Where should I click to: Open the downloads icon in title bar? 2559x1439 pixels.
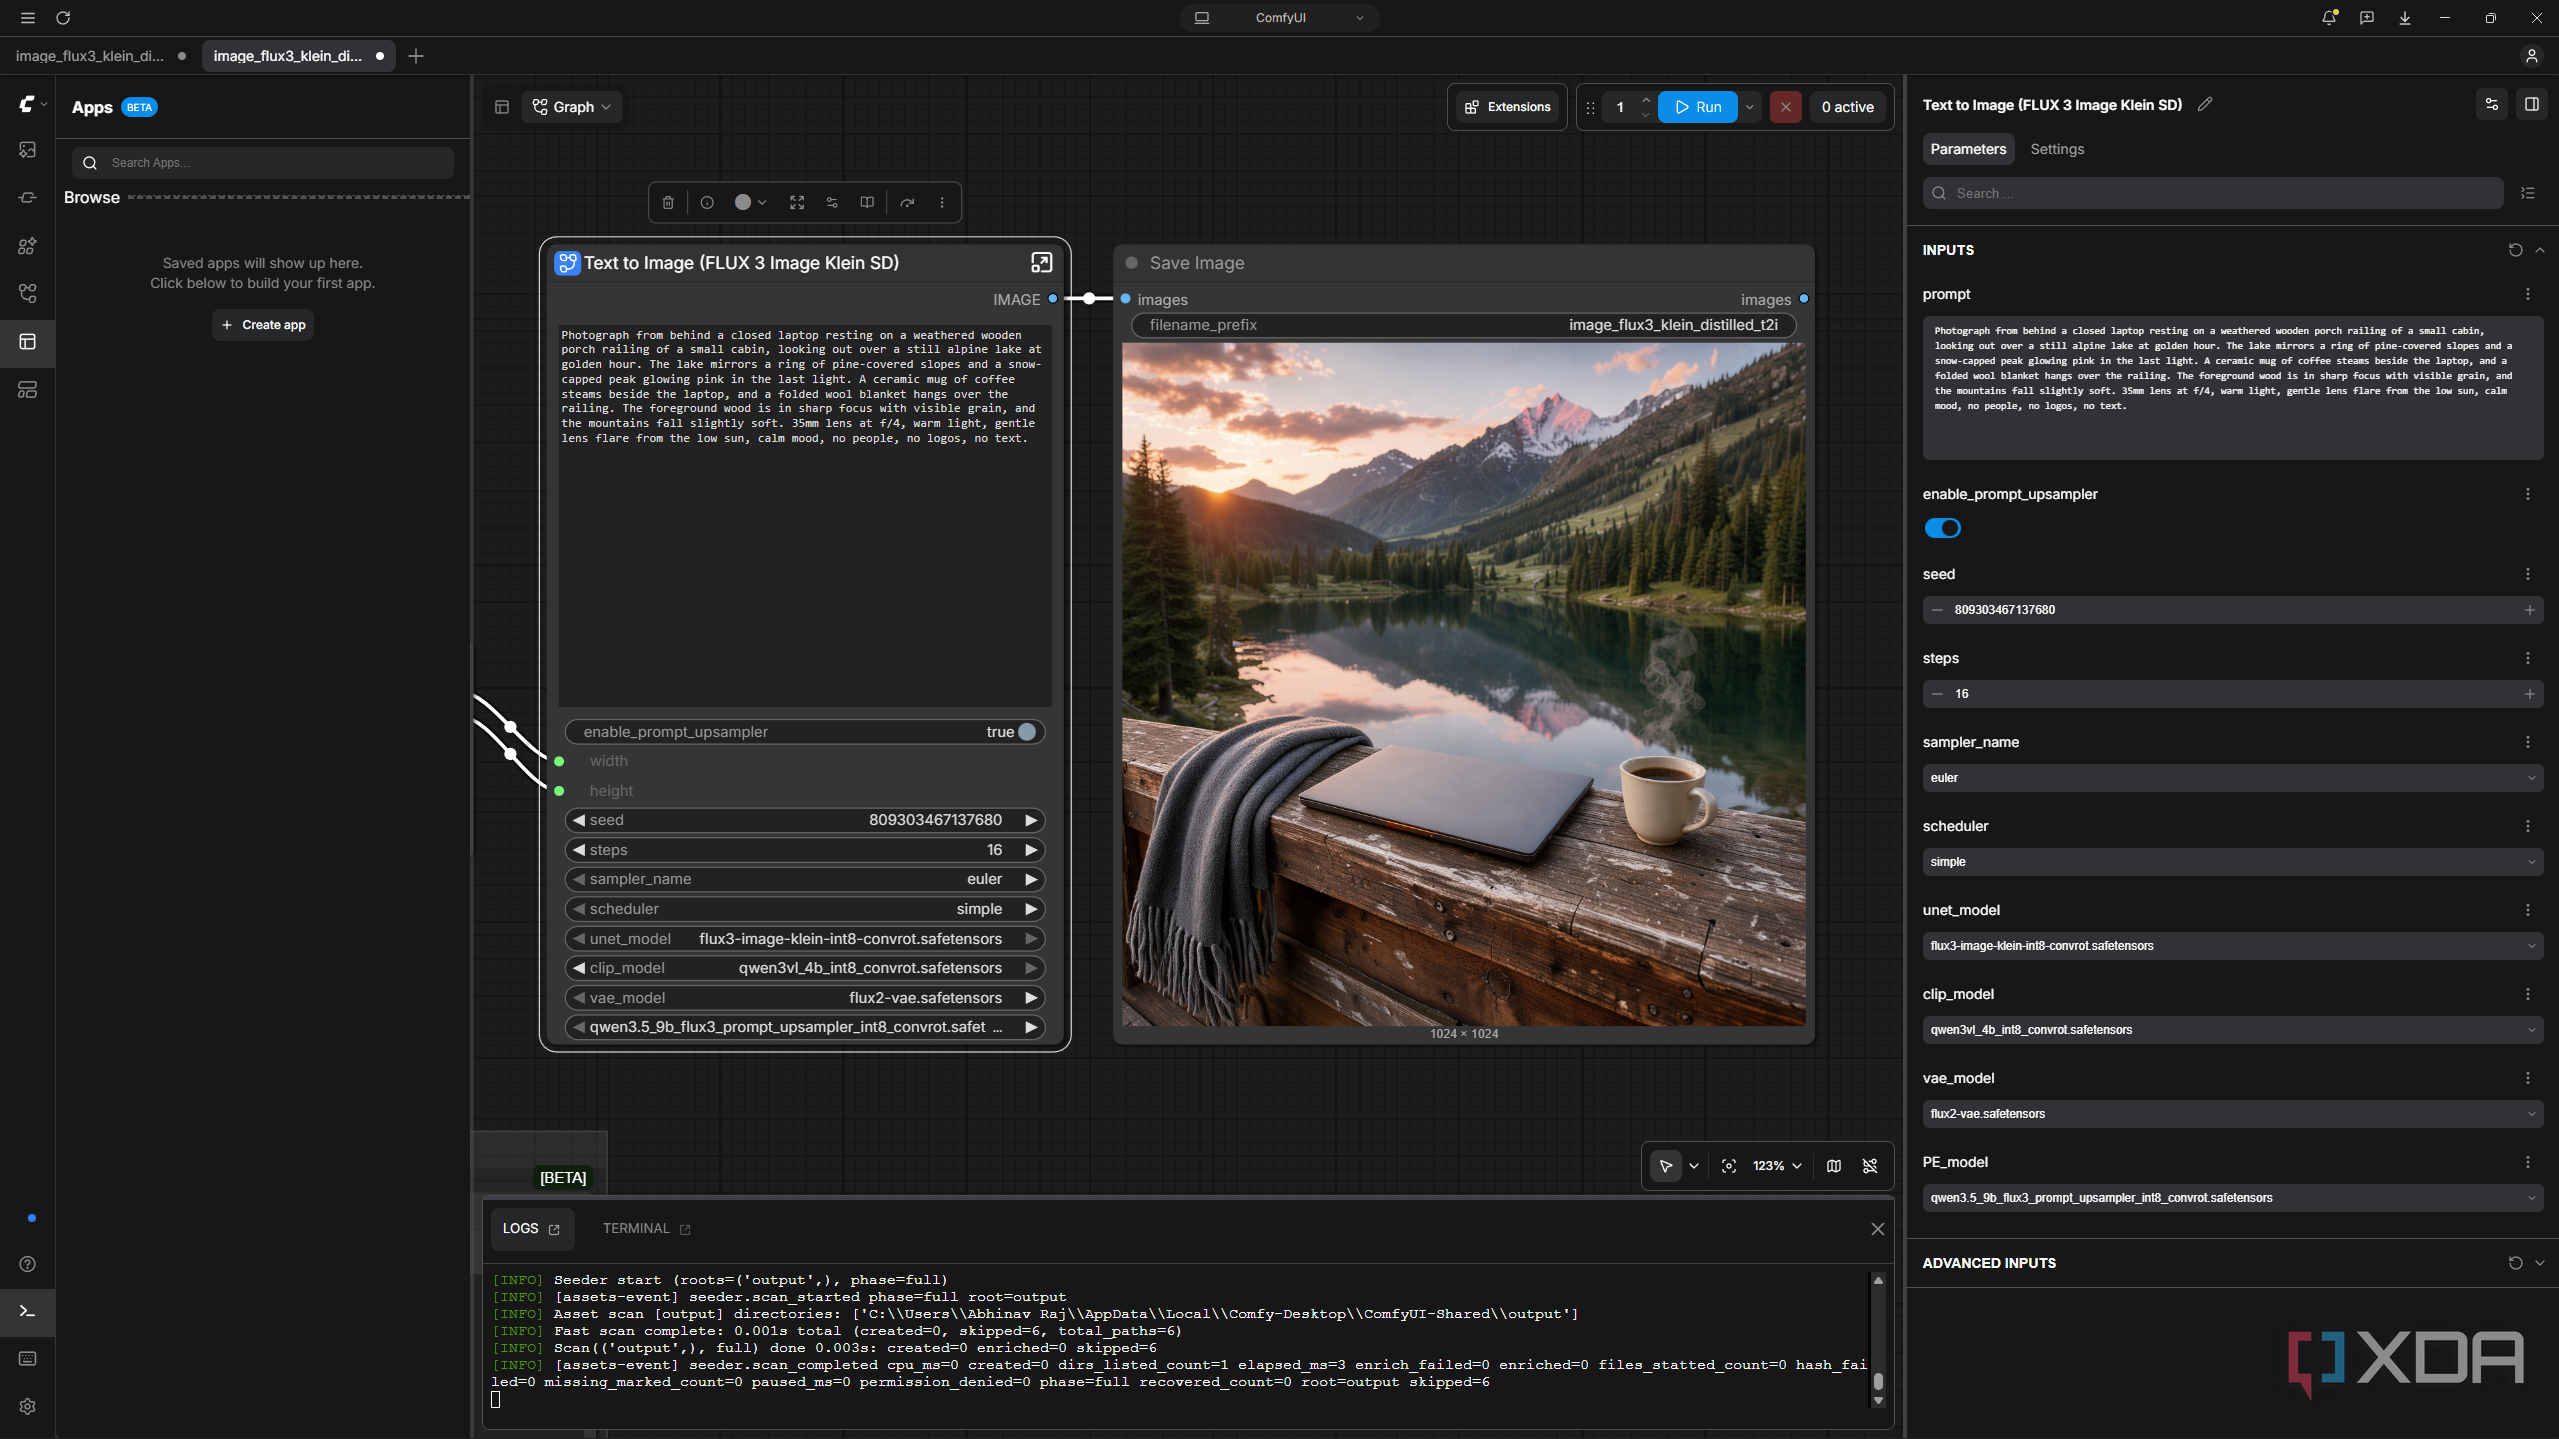pyautogui.click(x=2404, y=18)
